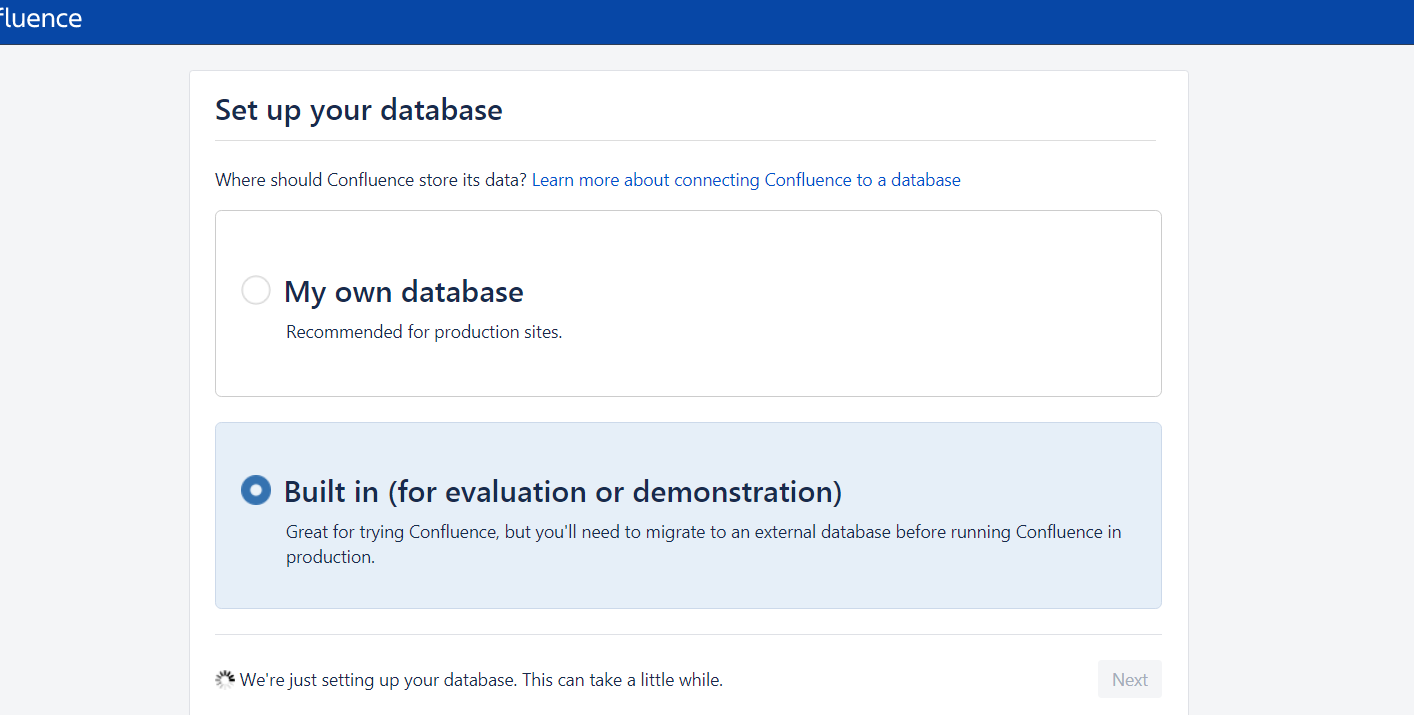Click the Confluence logo in the header
The width and height of the screenshot is (1414, 715).
click(x=40, y=18)
